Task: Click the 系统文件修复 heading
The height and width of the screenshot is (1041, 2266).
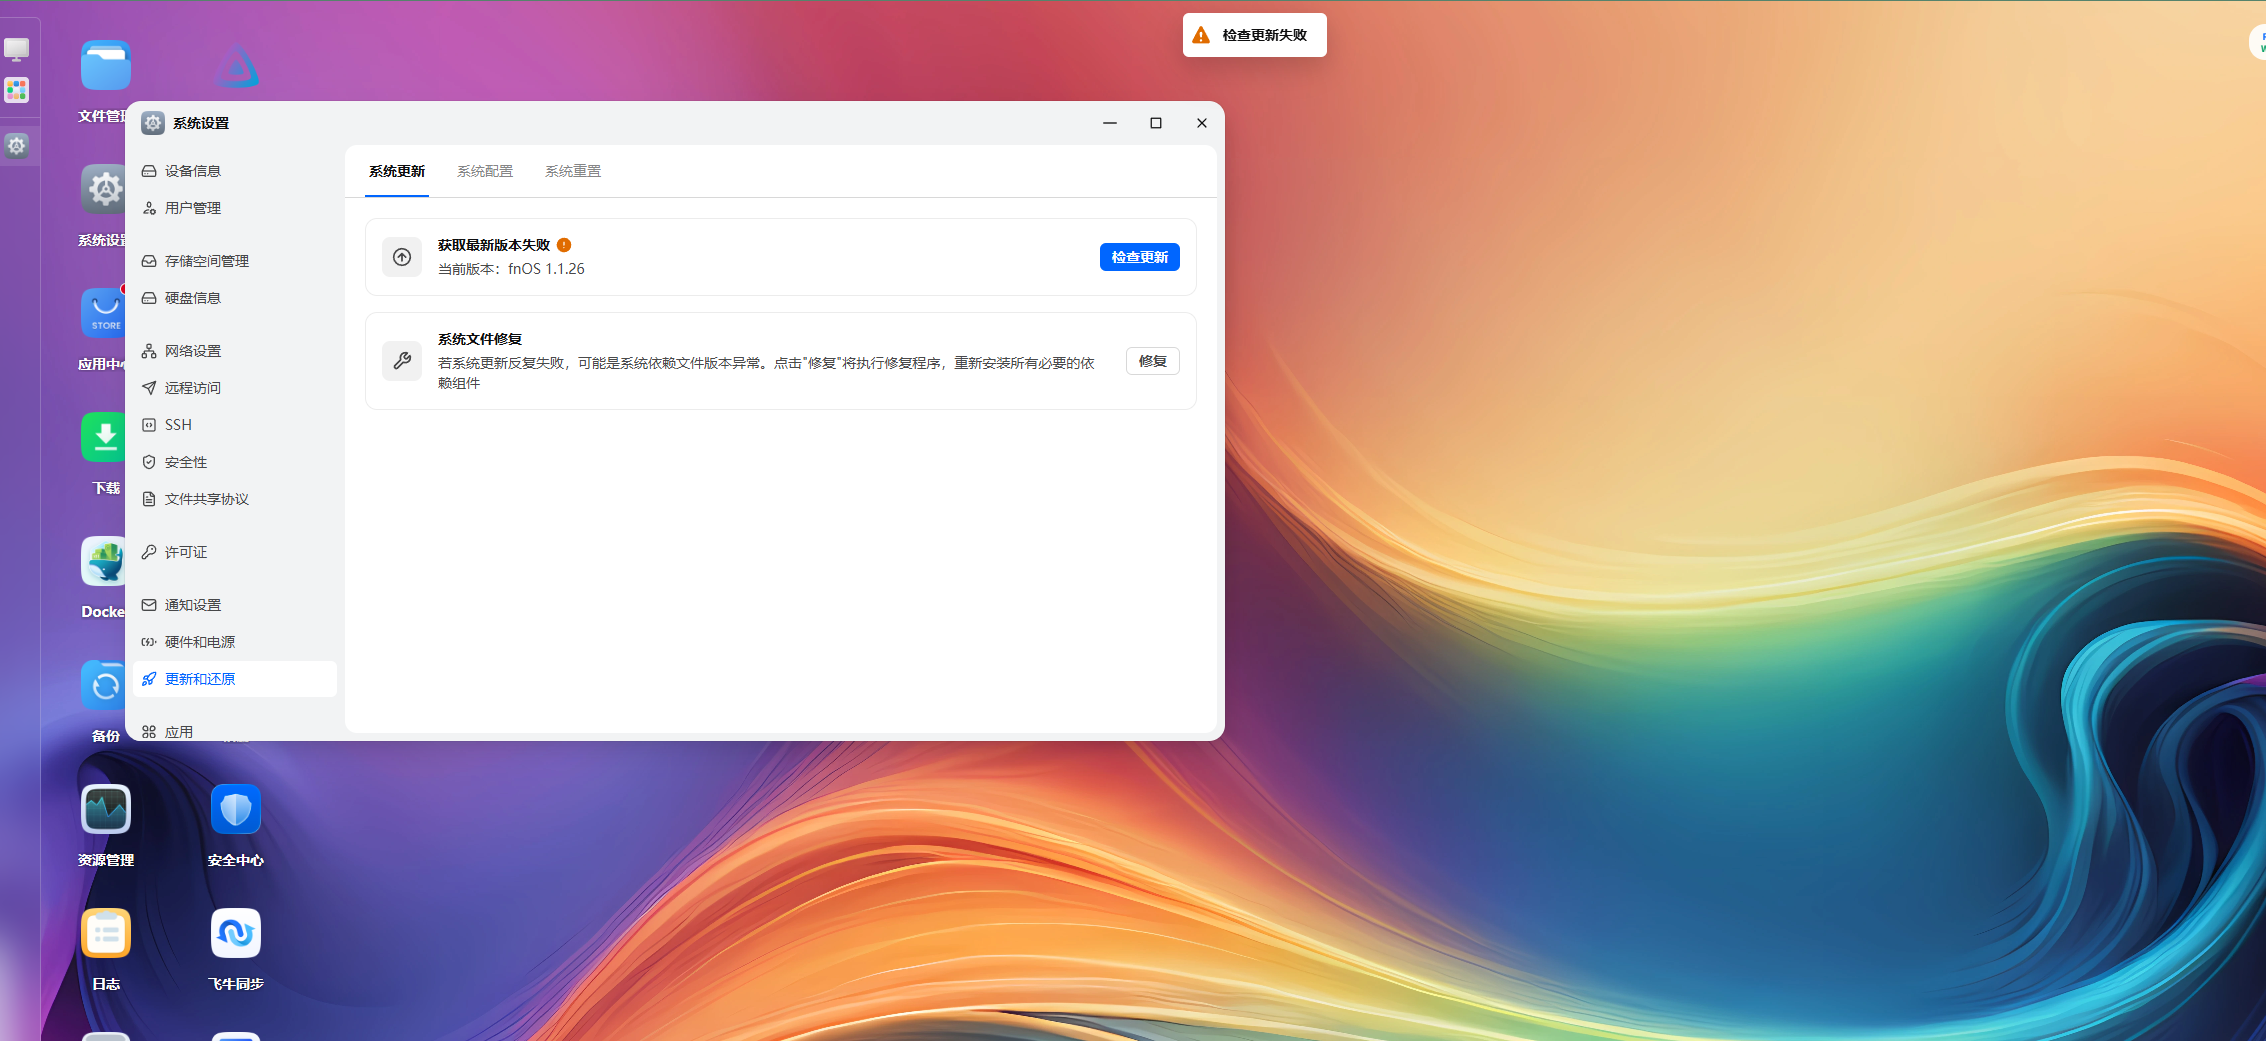Action: click(480, 339)
